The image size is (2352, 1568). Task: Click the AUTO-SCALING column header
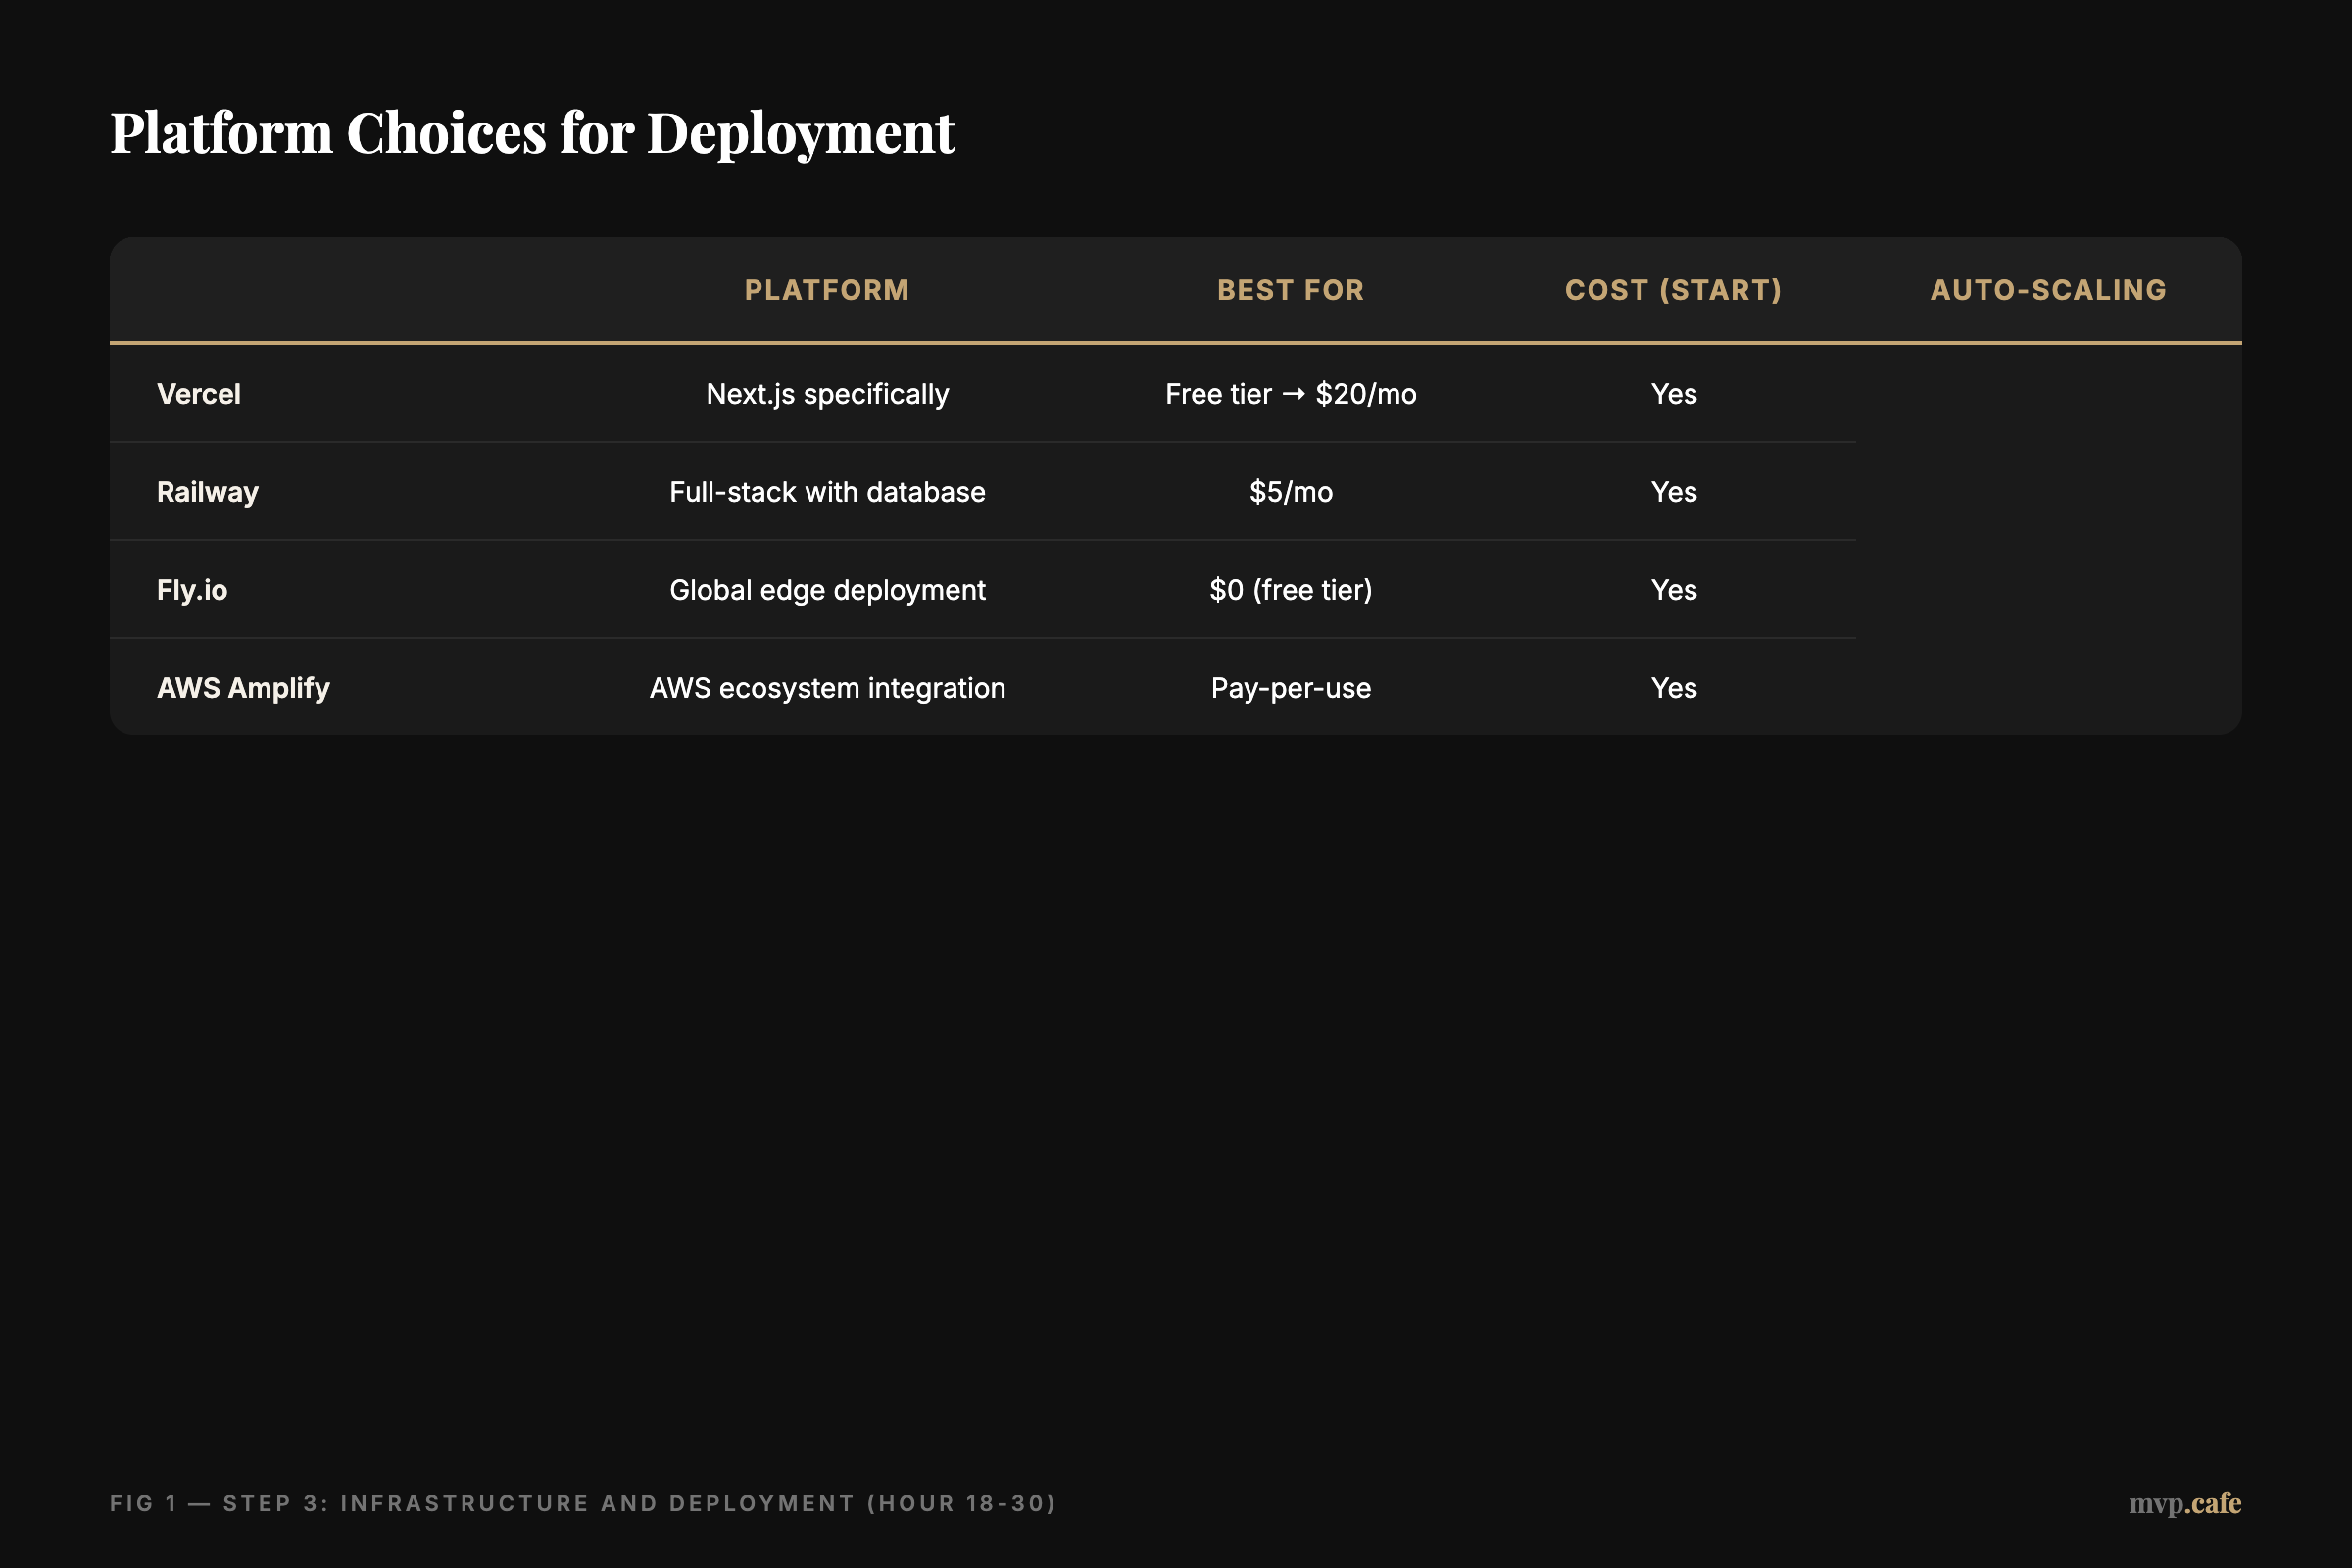coord(2047,290)
